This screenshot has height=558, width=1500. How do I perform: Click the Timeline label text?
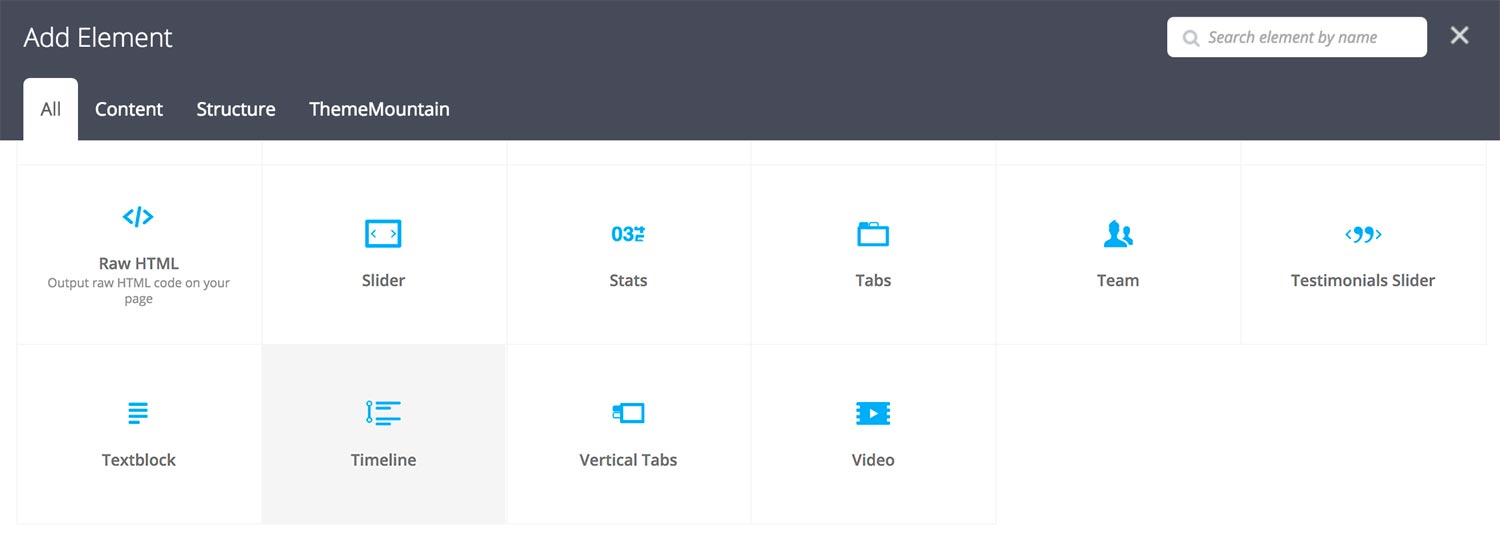coord(383,460)
